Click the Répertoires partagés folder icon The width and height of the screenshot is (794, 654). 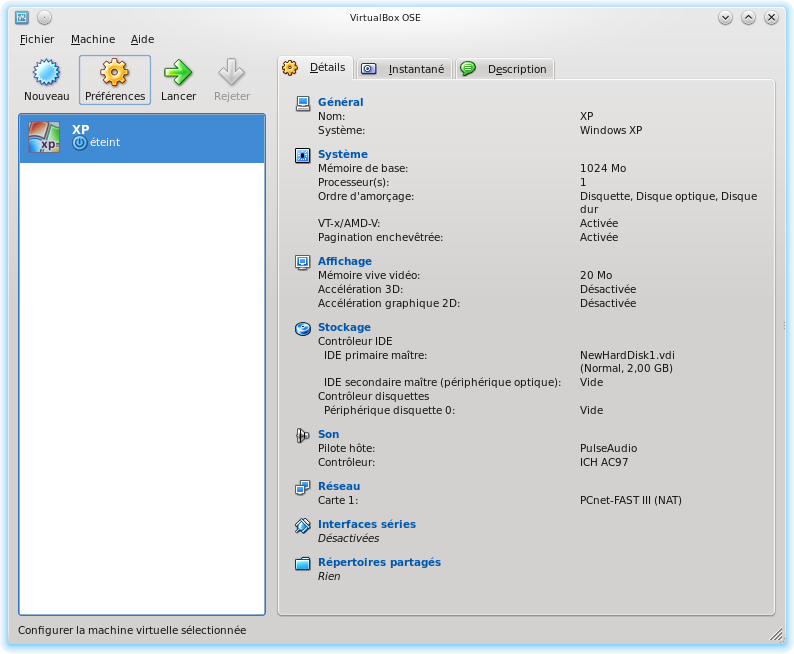tap(303, 563)
